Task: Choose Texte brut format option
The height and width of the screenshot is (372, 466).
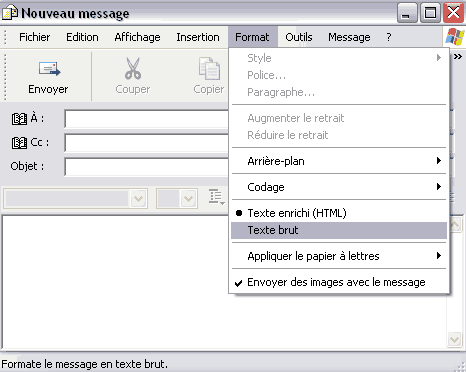Action: pos(339,230)
